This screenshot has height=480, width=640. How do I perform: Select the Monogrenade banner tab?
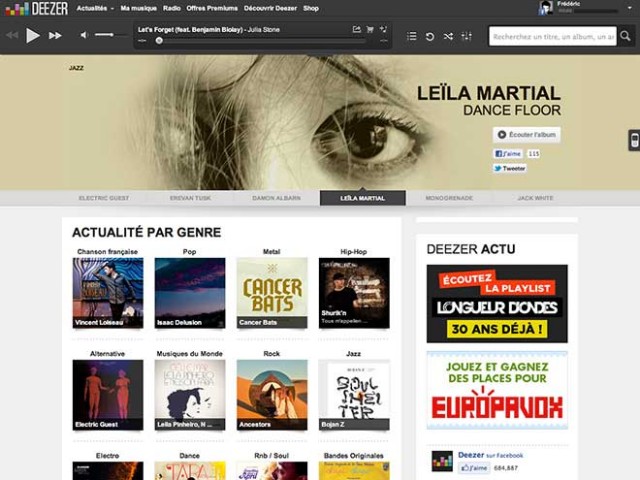(449, 198)
